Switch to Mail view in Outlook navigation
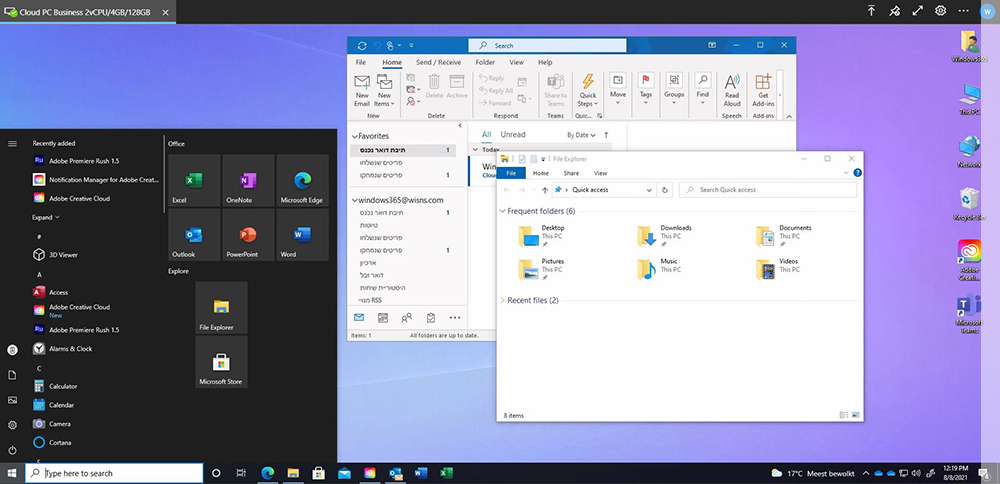Image resolution: width=1000 pixels, height=484 pixels. point(359,318)
